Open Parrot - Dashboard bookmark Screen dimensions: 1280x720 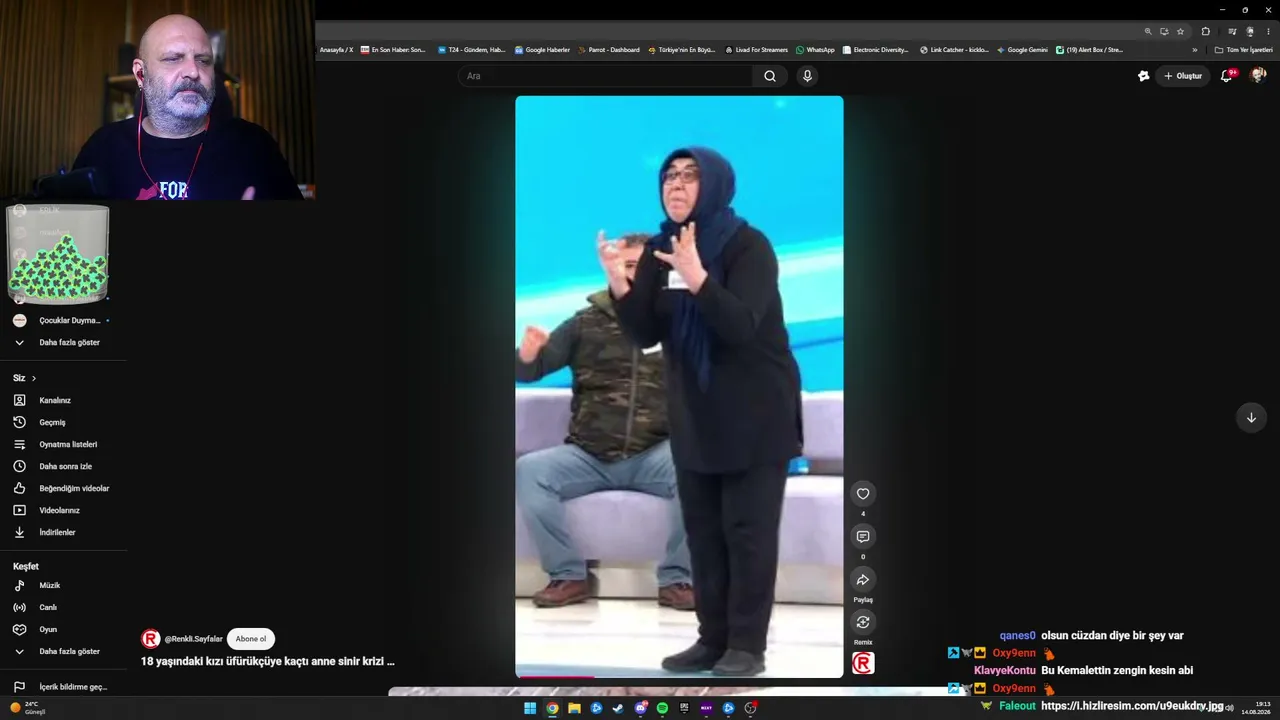[x=609, y=50]
